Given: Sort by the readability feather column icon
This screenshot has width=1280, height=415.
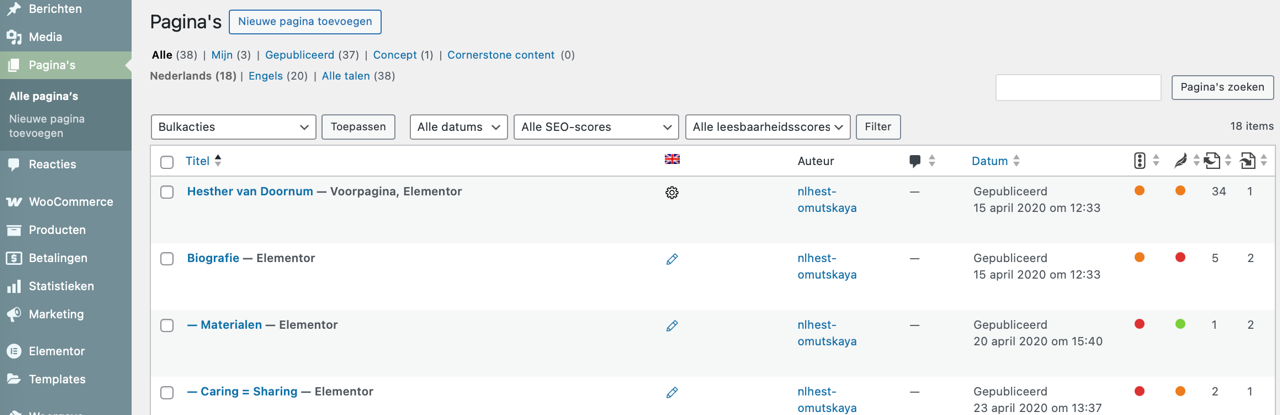Looking at the screenshot, I should (1181, 161).
